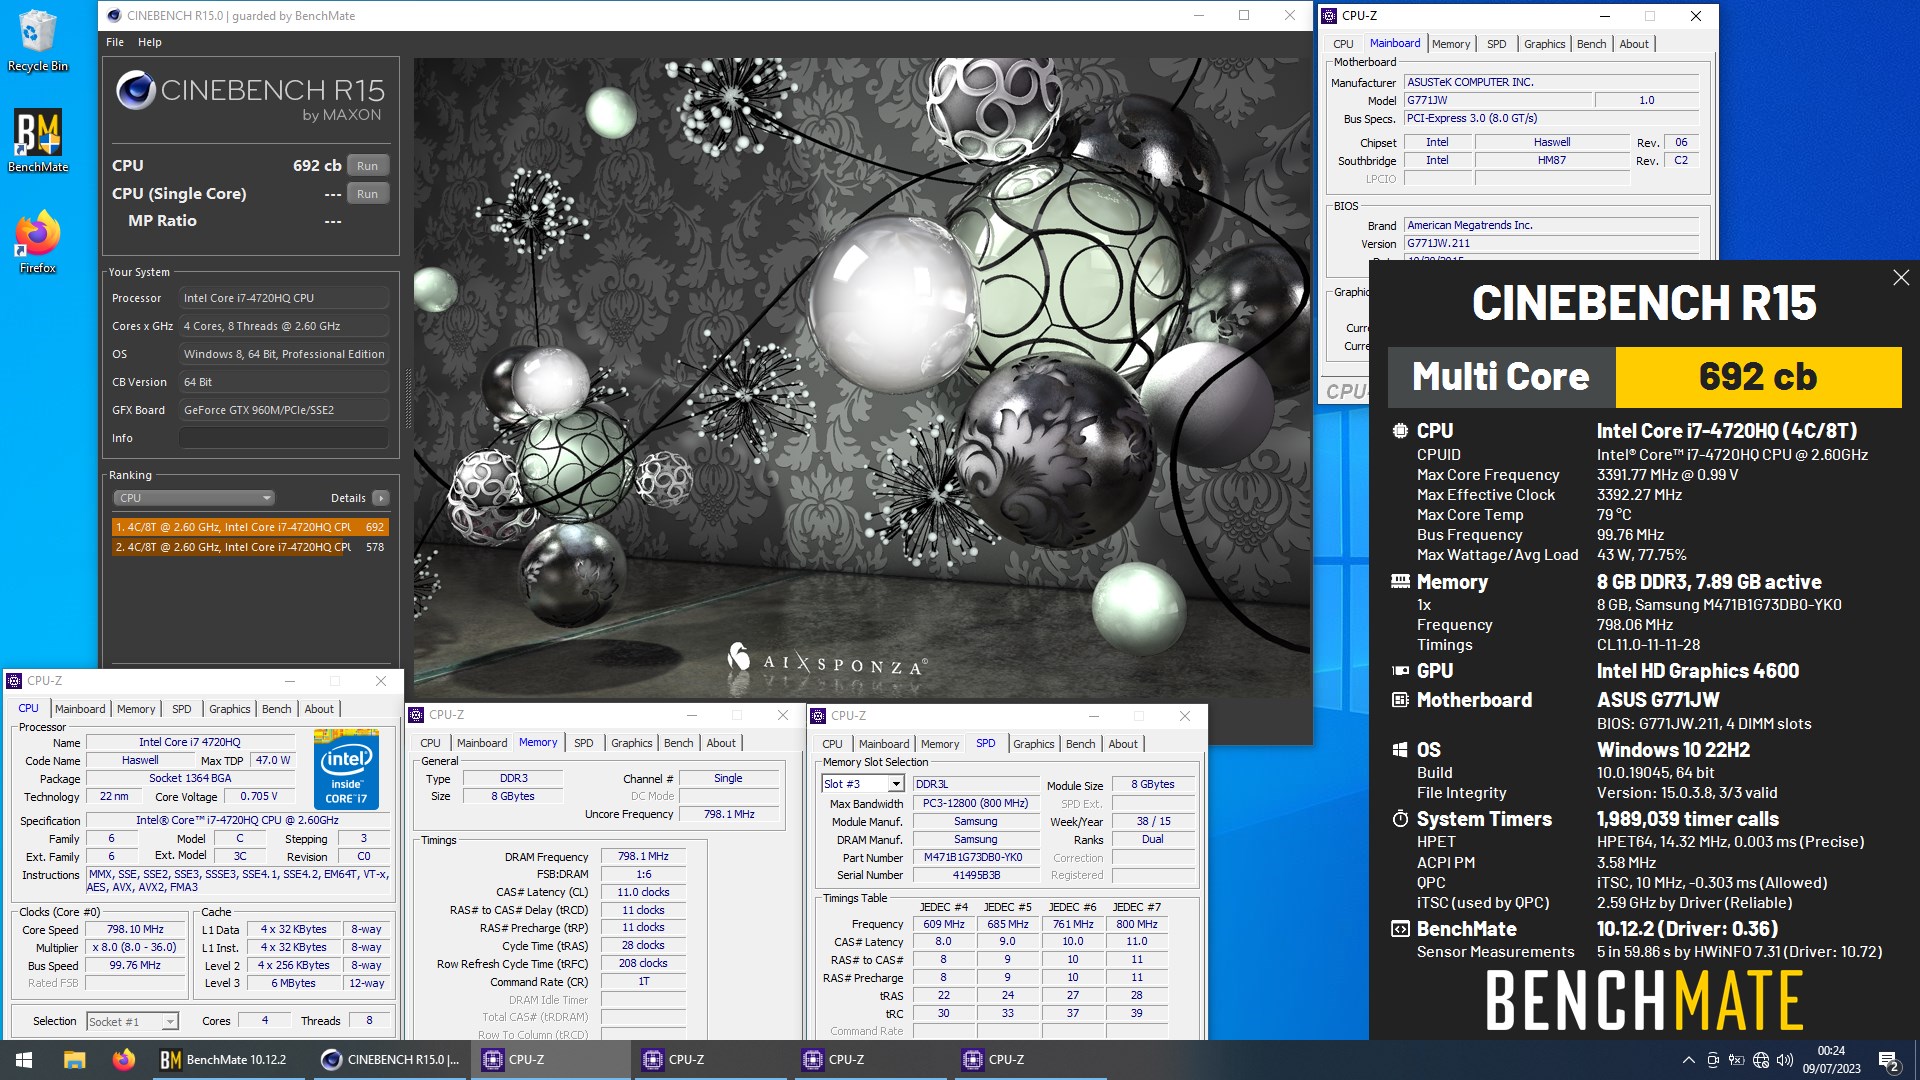Click the Intel Core i7 inside logo

[x=346, y=769]
